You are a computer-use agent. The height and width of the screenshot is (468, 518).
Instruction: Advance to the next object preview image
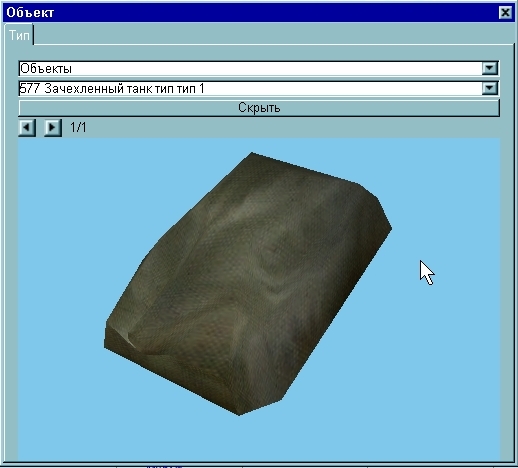point(53,127)
